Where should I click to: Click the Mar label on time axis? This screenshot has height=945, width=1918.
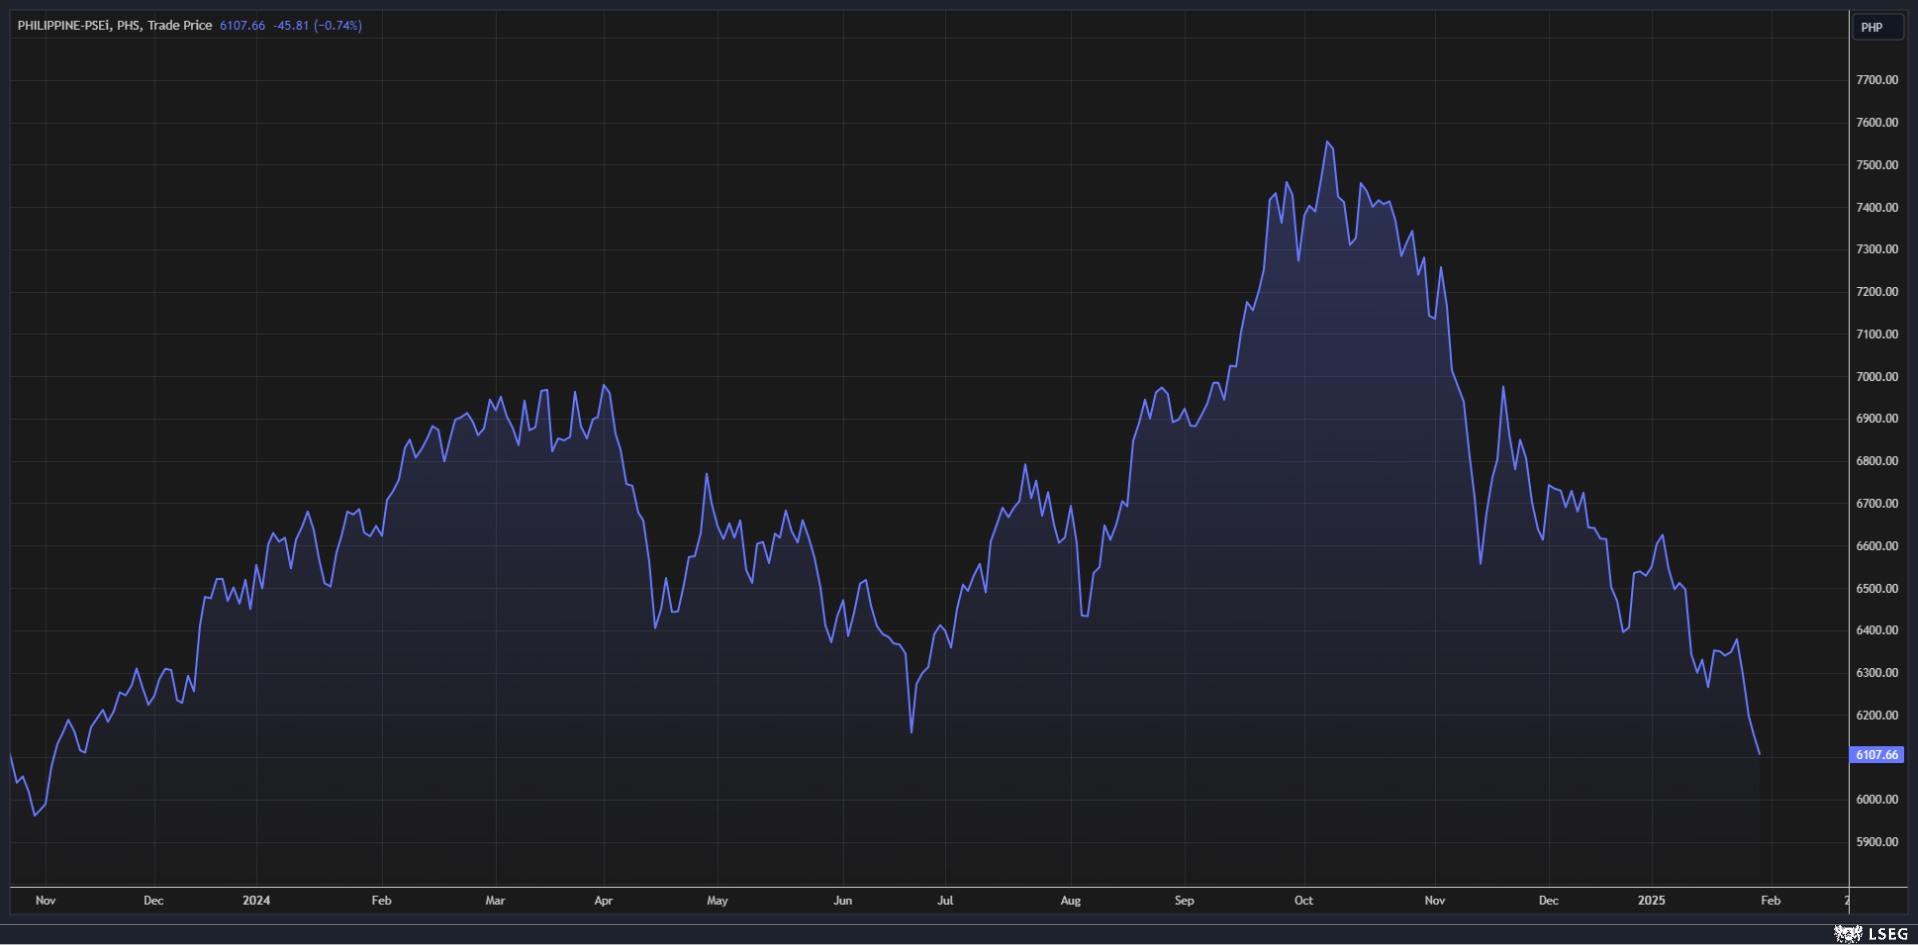(x=495, y=900)
